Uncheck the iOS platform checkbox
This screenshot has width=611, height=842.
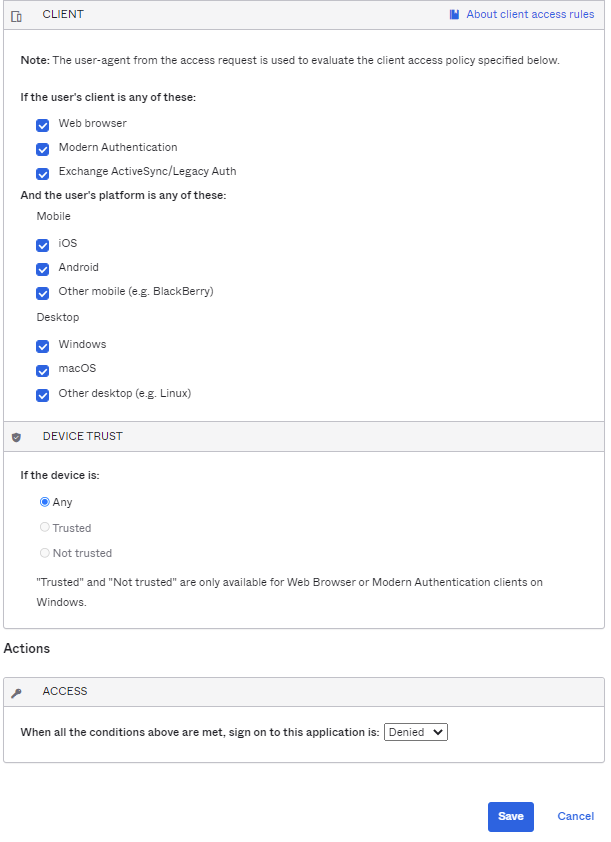pyautogui.click(x=43, y=245)
